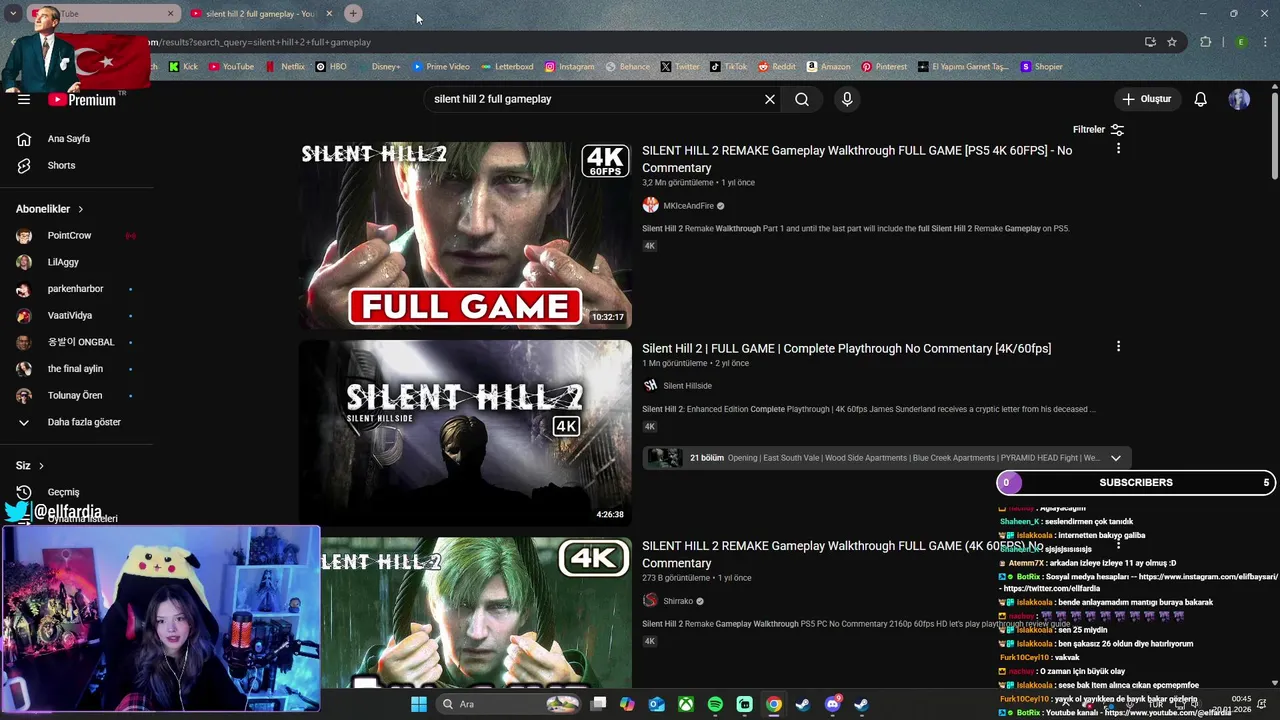Viewport: 1280px width, 720px height.
Task: Open the notifications bell
Action: 1201,99
